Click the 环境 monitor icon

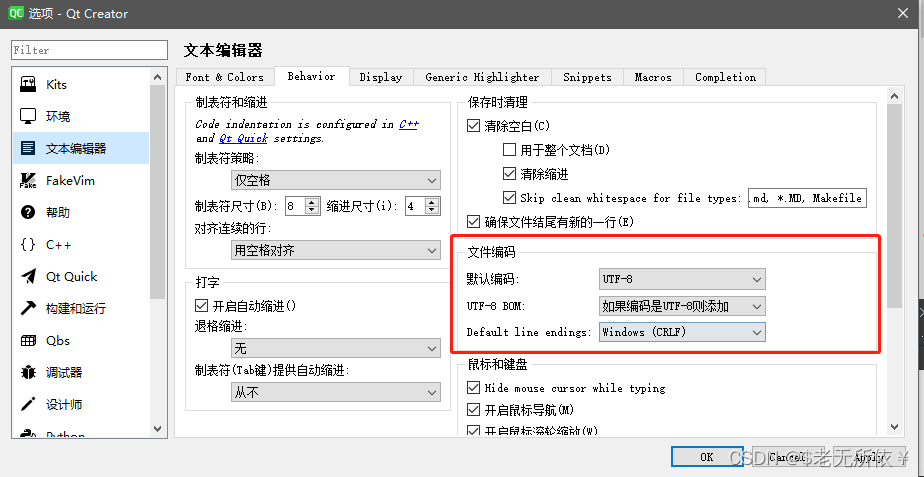(28, 116)
